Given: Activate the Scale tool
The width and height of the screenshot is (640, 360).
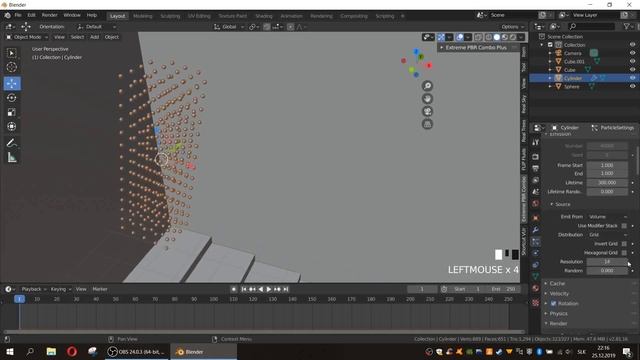Looking at the screenshot, I should pos(11,112).
